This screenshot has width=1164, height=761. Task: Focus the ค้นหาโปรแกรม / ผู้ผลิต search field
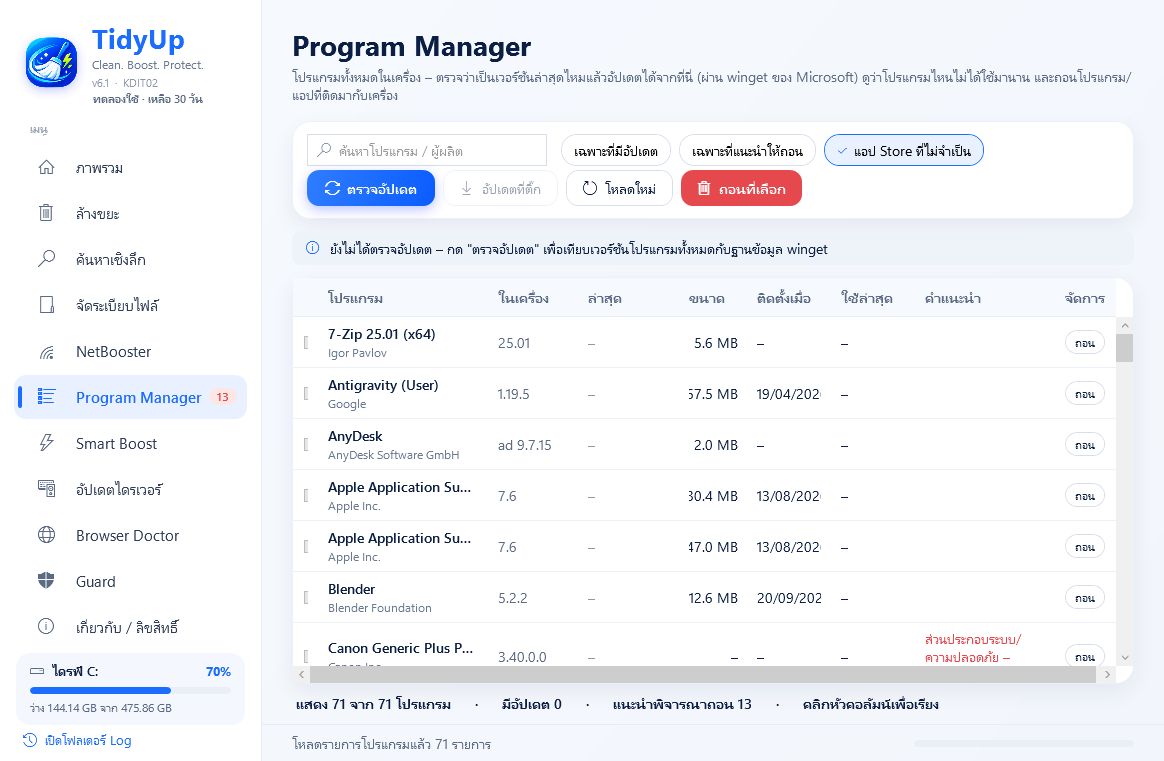pos(427,150)
